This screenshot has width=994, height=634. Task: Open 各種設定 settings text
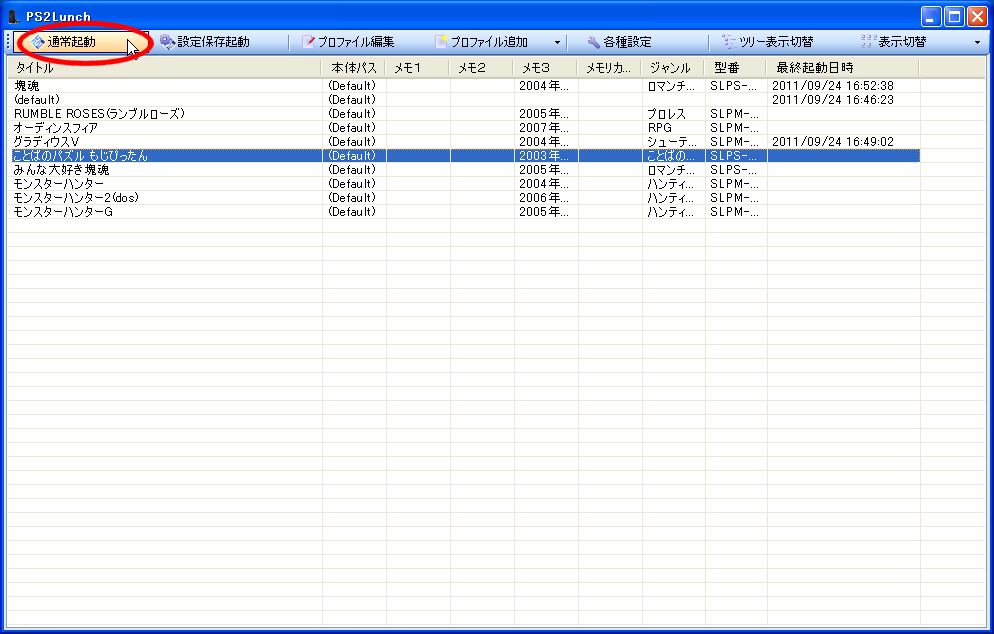tap(627, 42)
